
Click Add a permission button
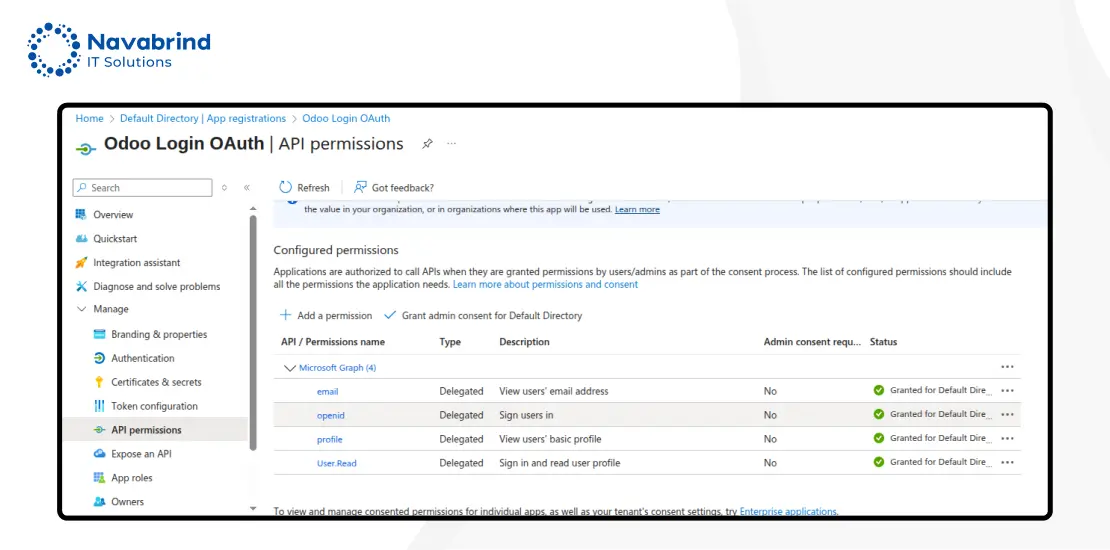326,316
